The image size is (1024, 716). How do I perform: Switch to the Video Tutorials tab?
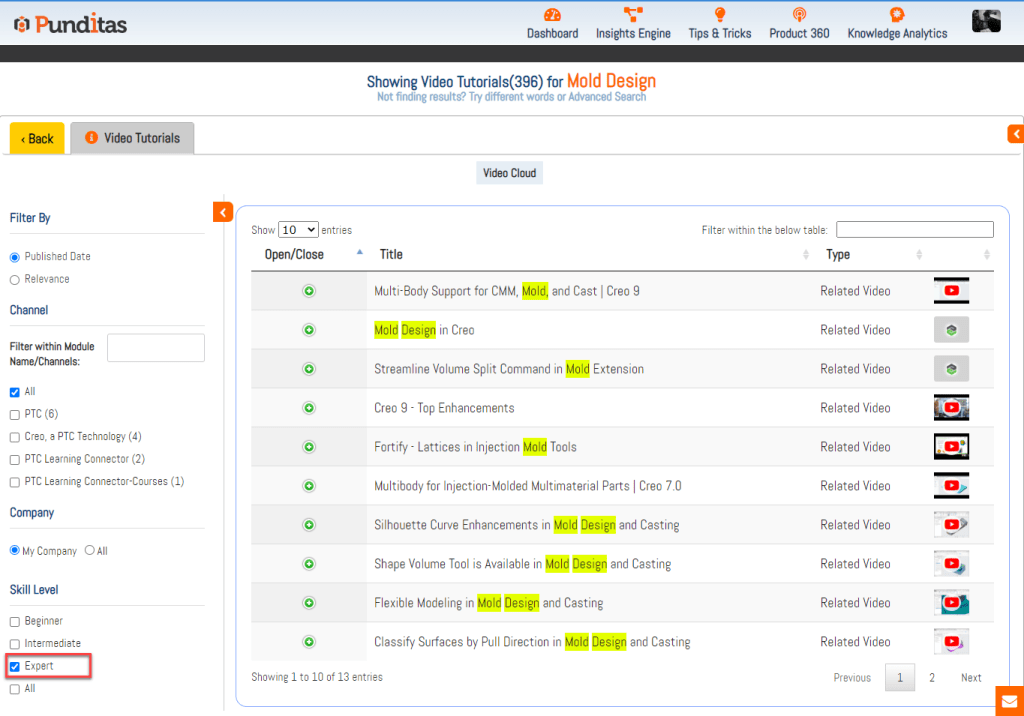click(132, 138)
